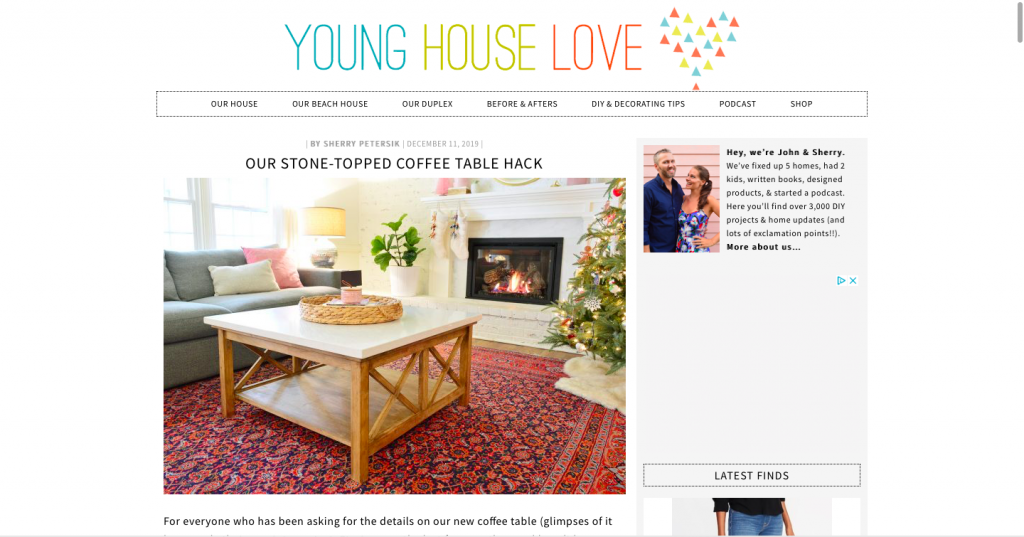Open the Our Beach House menu

[330, 104]
